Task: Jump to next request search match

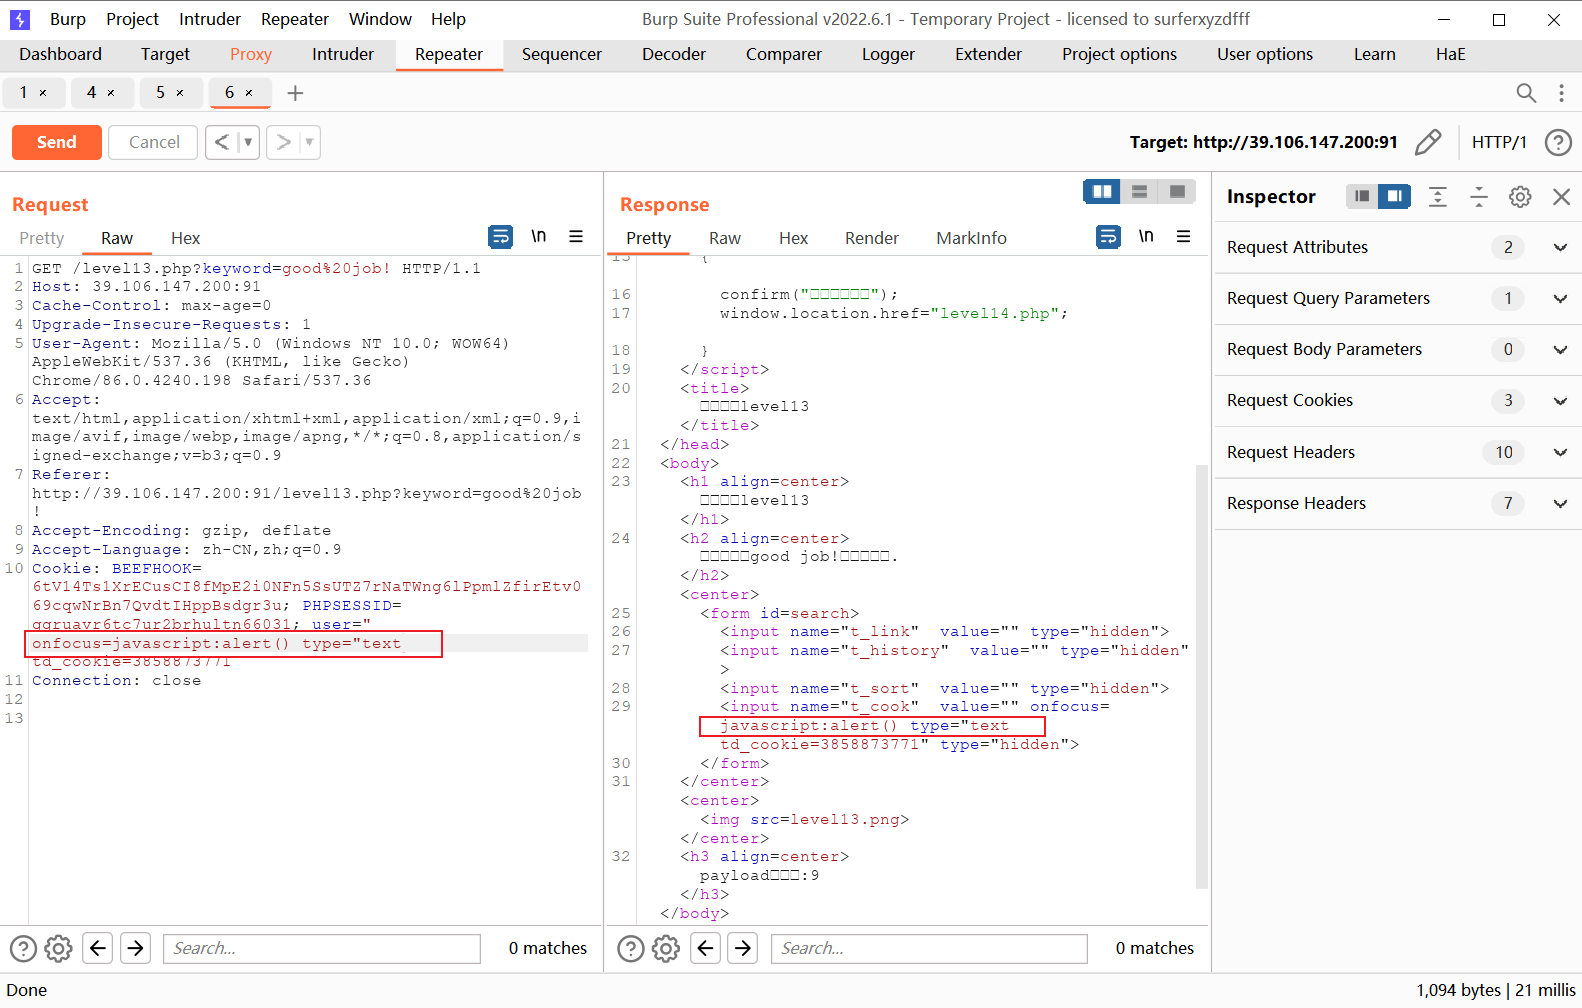Action: pyautogui.click(x=136, y=948)
